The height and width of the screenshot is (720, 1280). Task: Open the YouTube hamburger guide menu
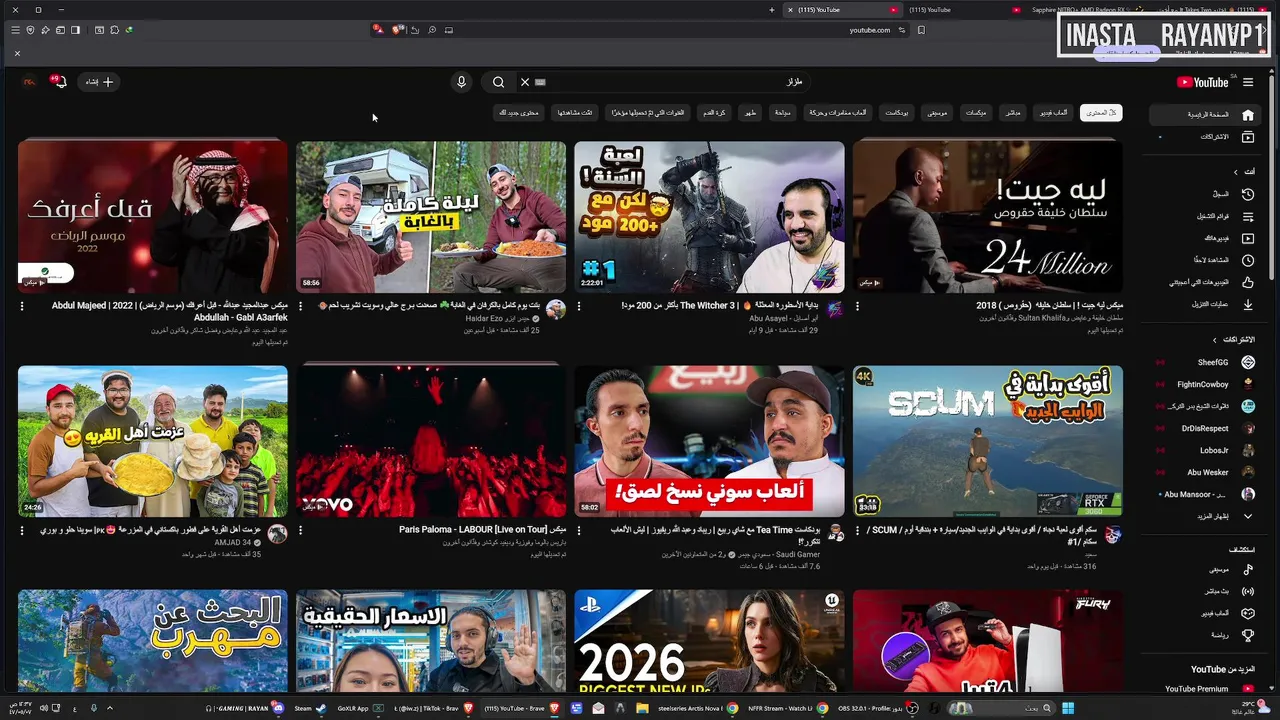[1248, 82]
